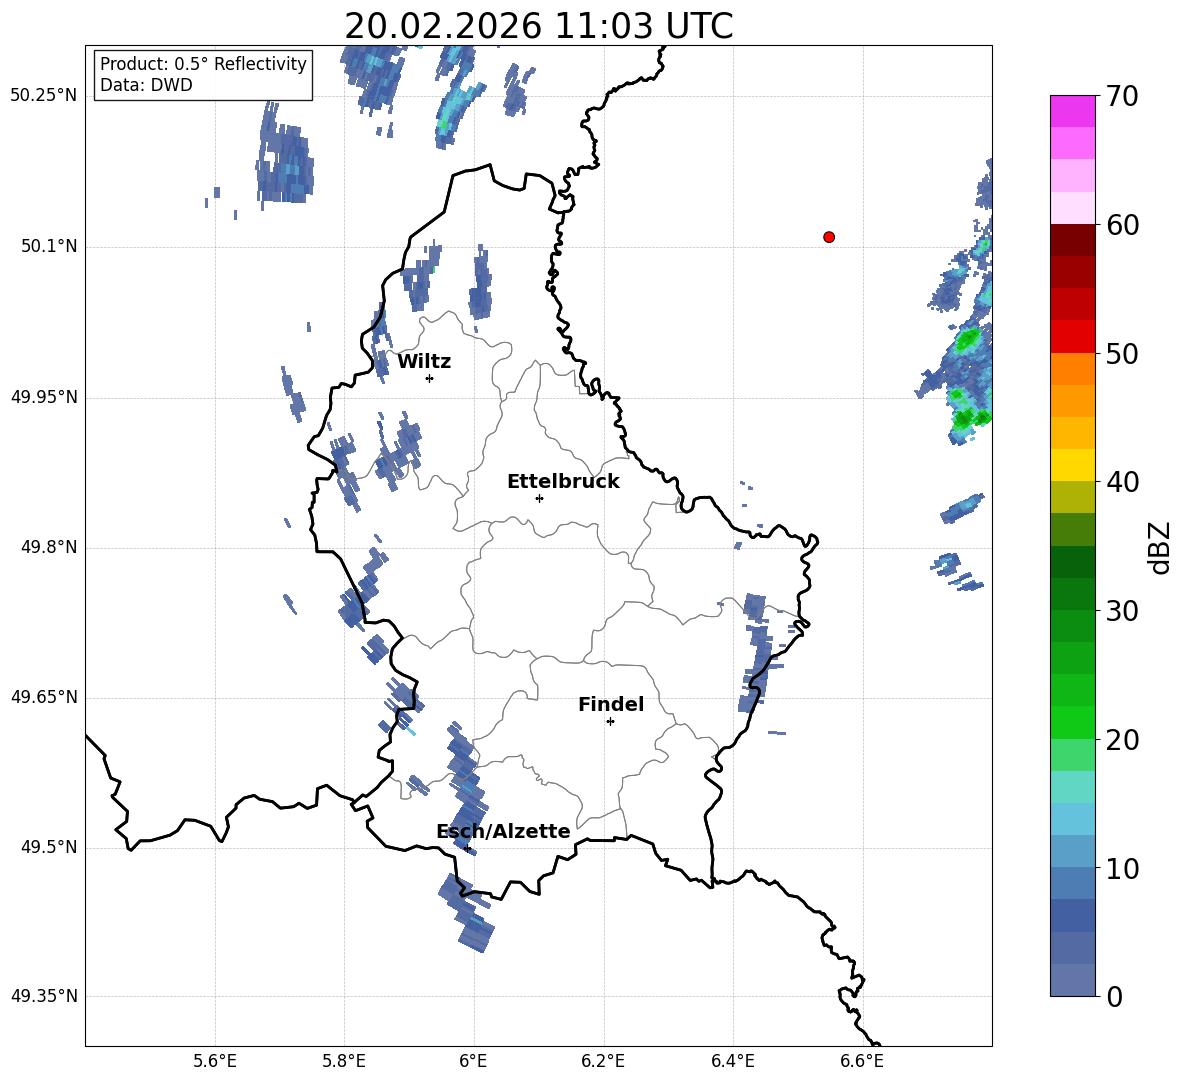Click the magenta 70 dBZ colorbar segment
Image resolution: width=1184 pixels, height=1081 pixels.
(1072, 112)
